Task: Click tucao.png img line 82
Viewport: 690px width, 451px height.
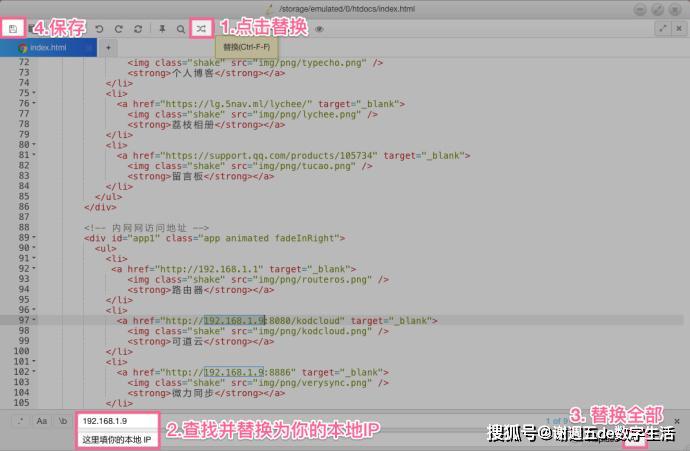Action: click(x=250, y=166)
